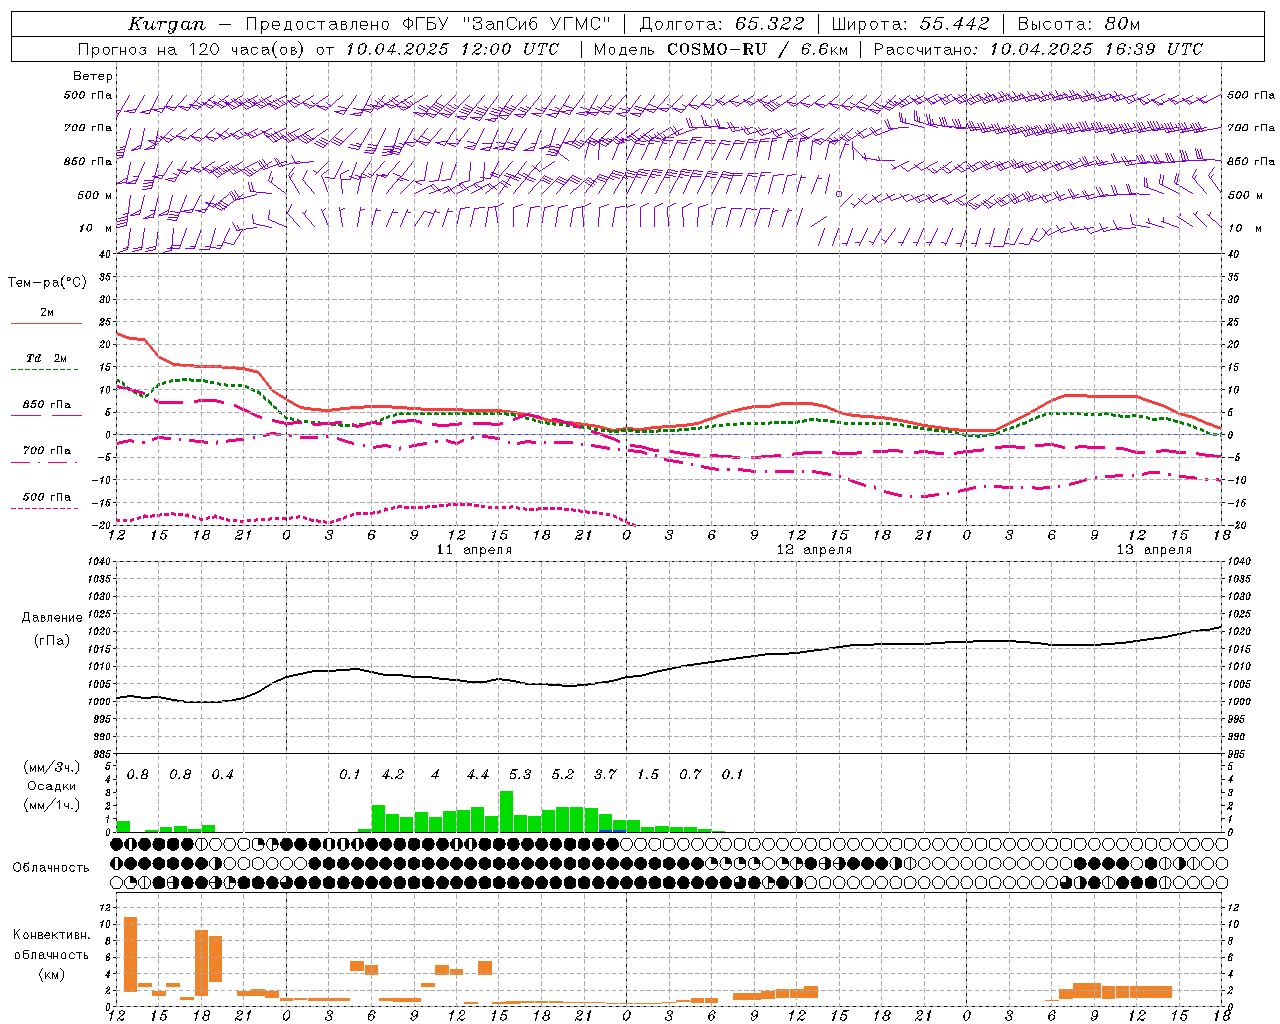Click the "Осадки" precipitation label
This screenshot has height=1024, width=1280.
point(52,786)
